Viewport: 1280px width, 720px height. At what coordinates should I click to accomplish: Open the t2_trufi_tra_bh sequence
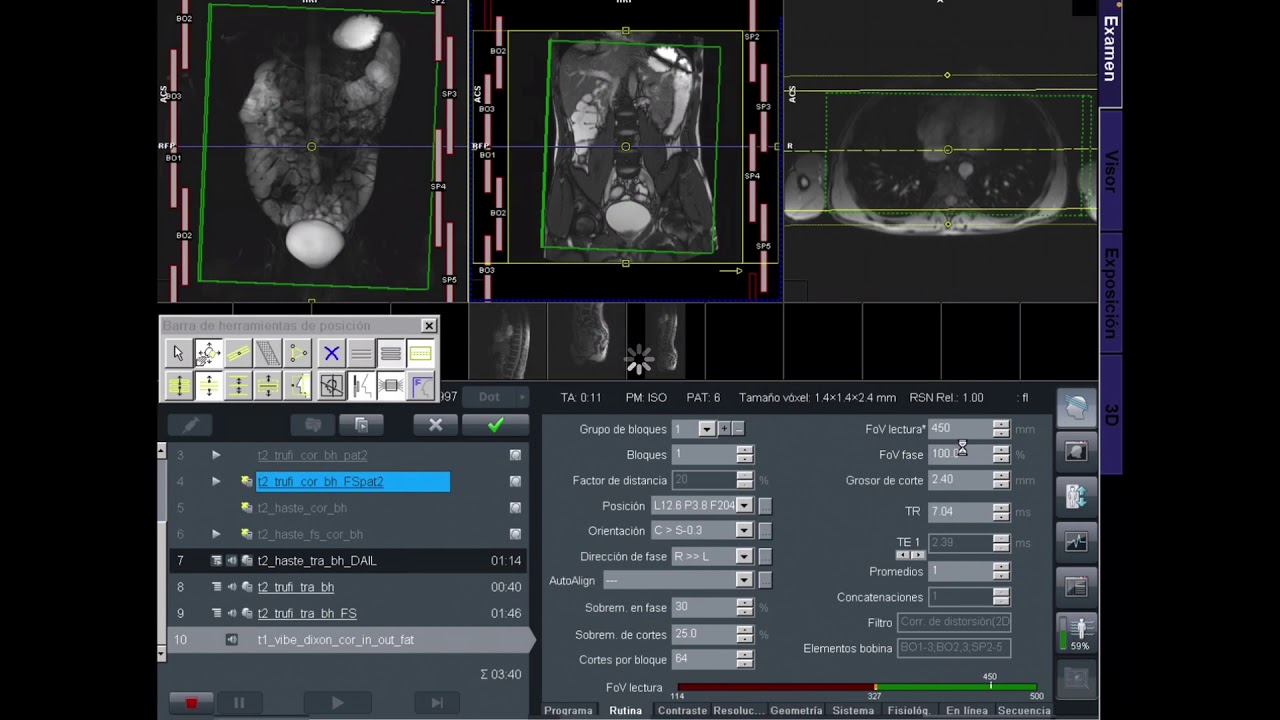[296, 587]
